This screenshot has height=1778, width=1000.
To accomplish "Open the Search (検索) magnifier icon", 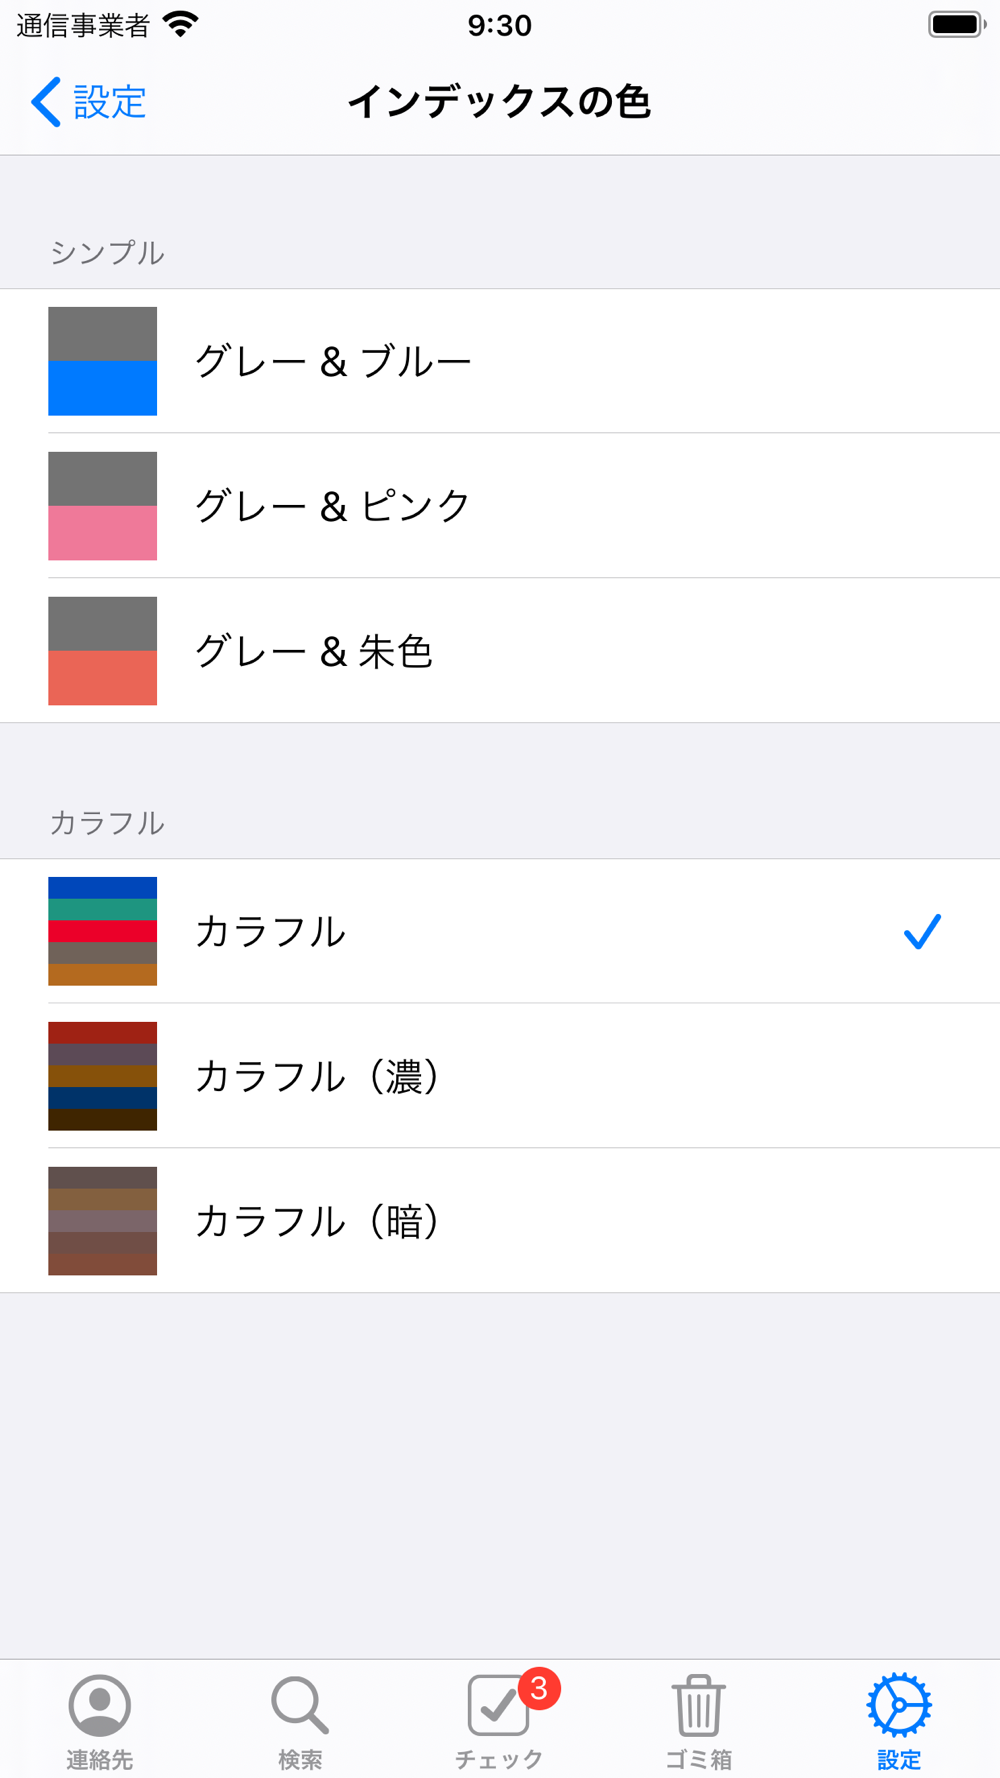I will click(299, 1705).
